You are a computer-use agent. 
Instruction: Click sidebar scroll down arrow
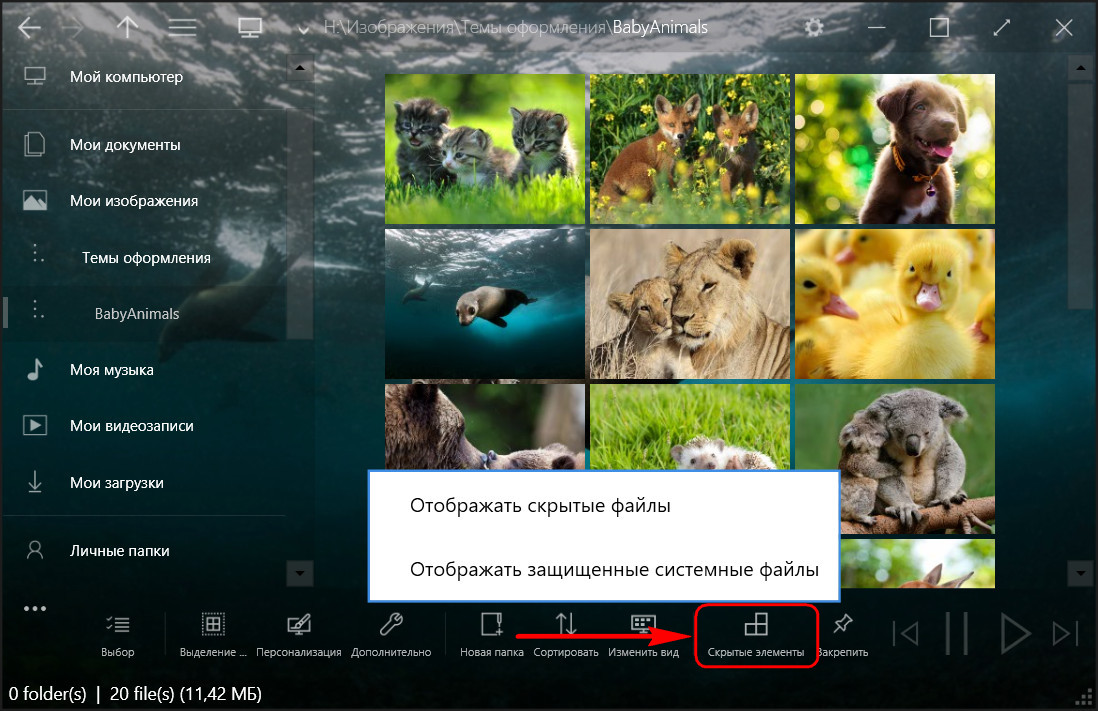click(300, 573)
